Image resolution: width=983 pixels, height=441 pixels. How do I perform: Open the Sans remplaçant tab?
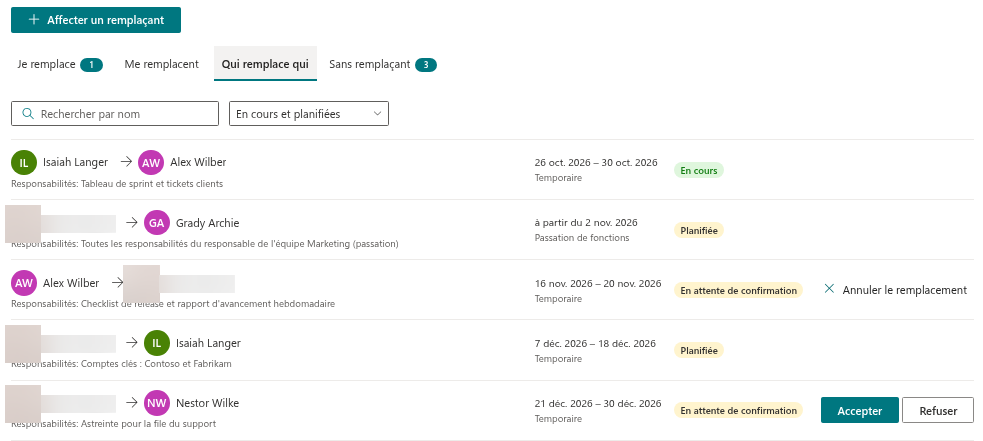point(382,64)
